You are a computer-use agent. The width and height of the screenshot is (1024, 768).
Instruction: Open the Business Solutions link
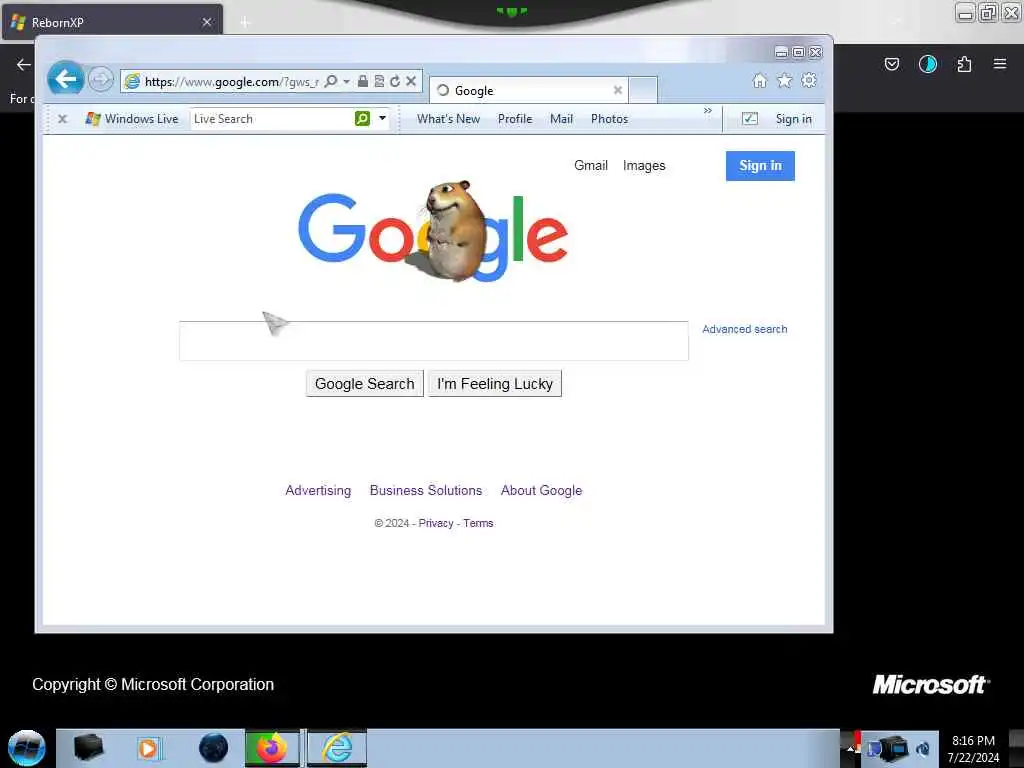(426, 490)
